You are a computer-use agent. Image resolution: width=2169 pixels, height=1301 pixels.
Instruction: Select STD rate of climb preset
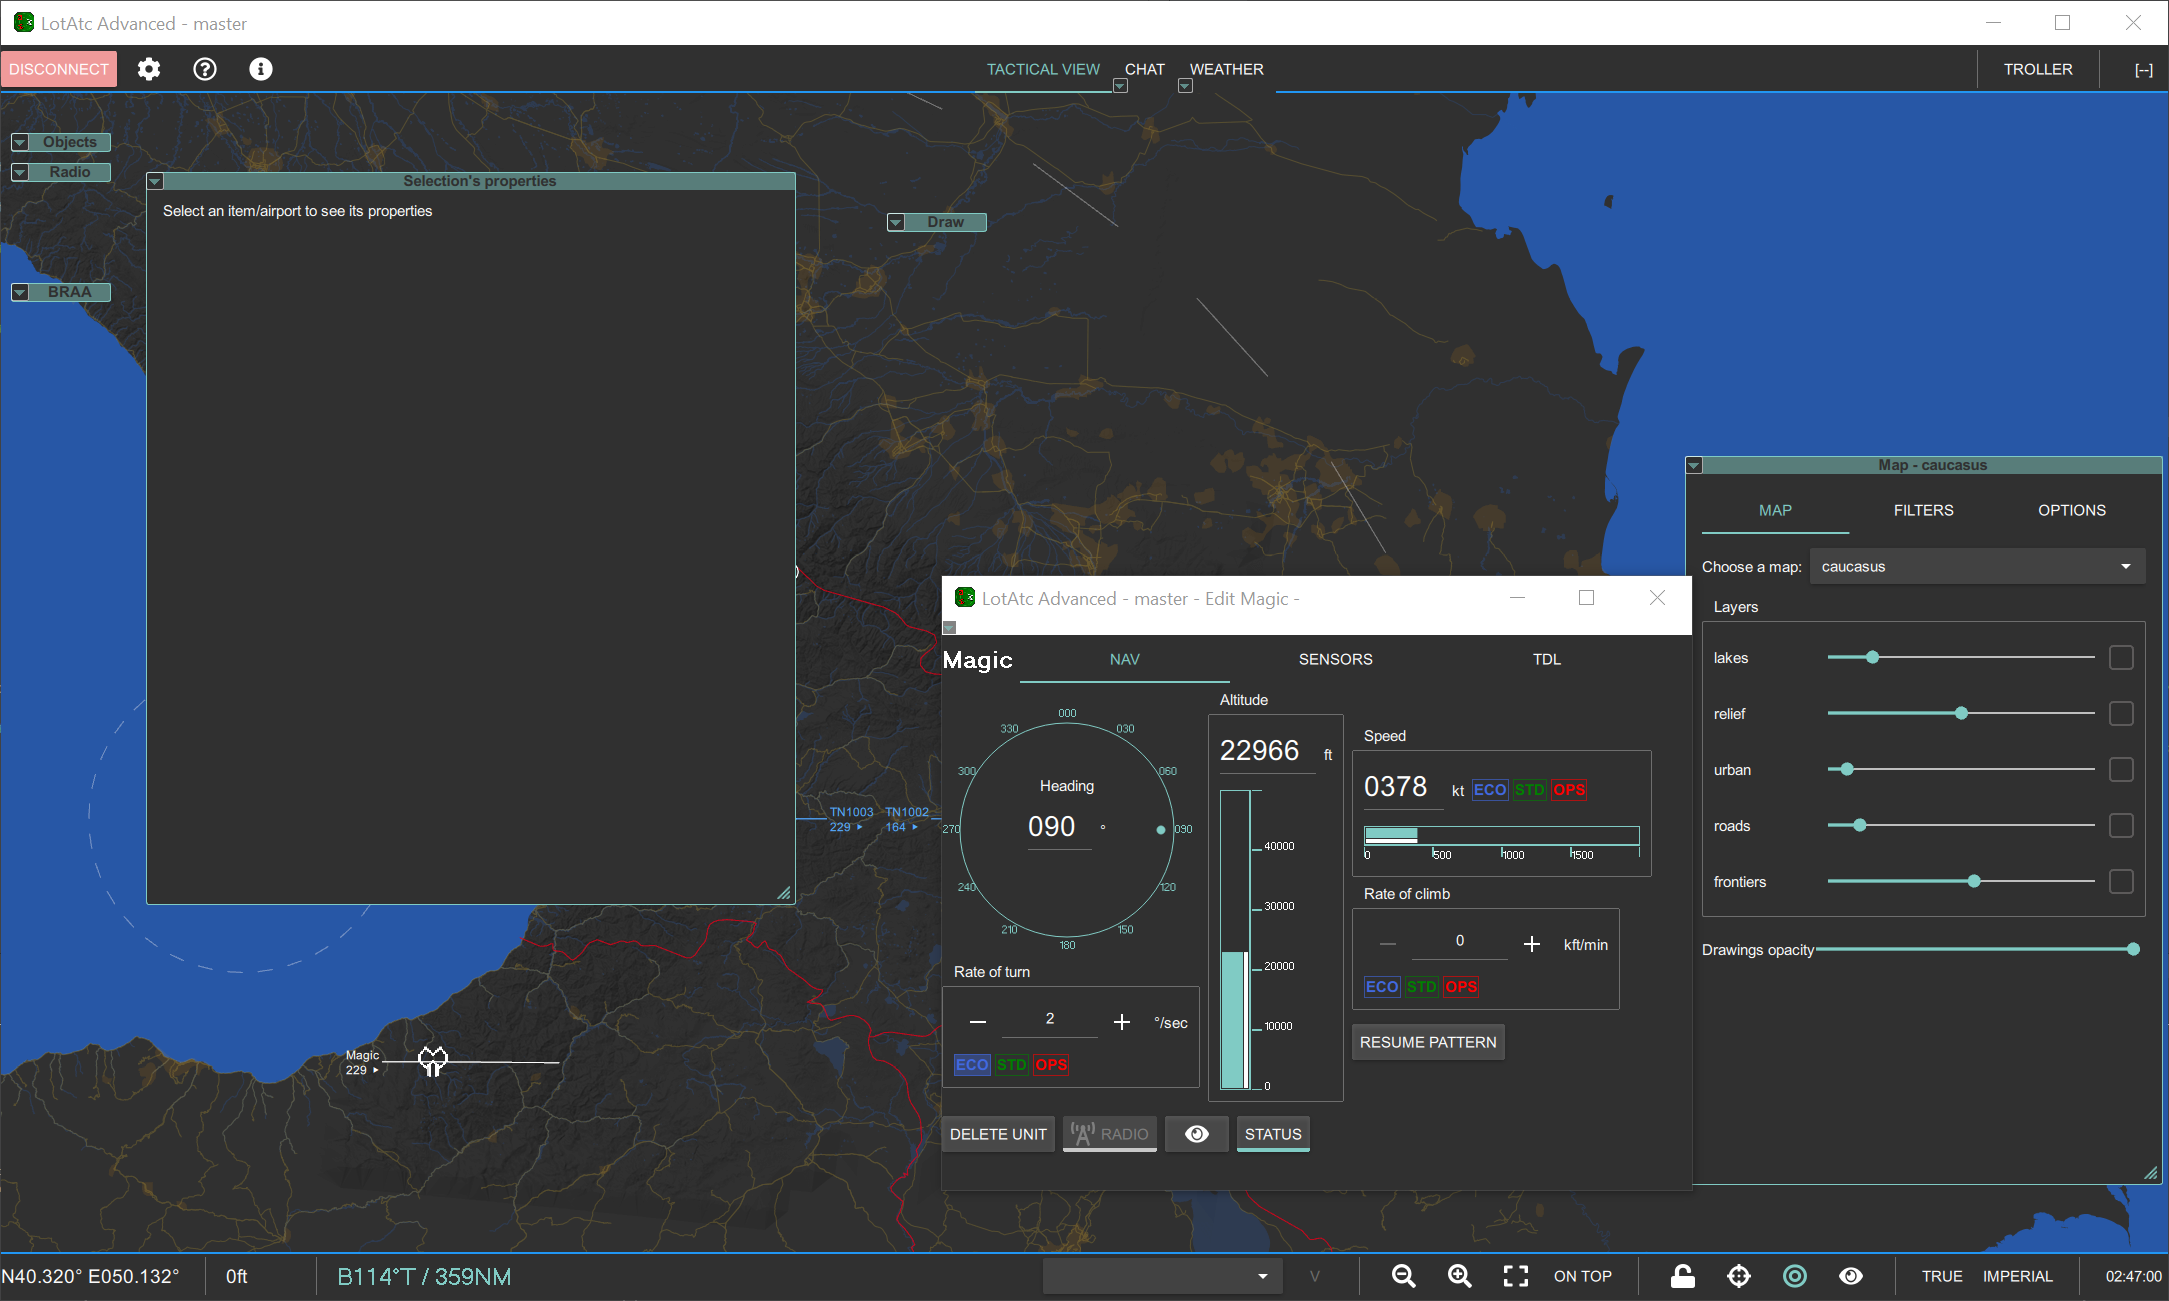[x=1422, y=987]
